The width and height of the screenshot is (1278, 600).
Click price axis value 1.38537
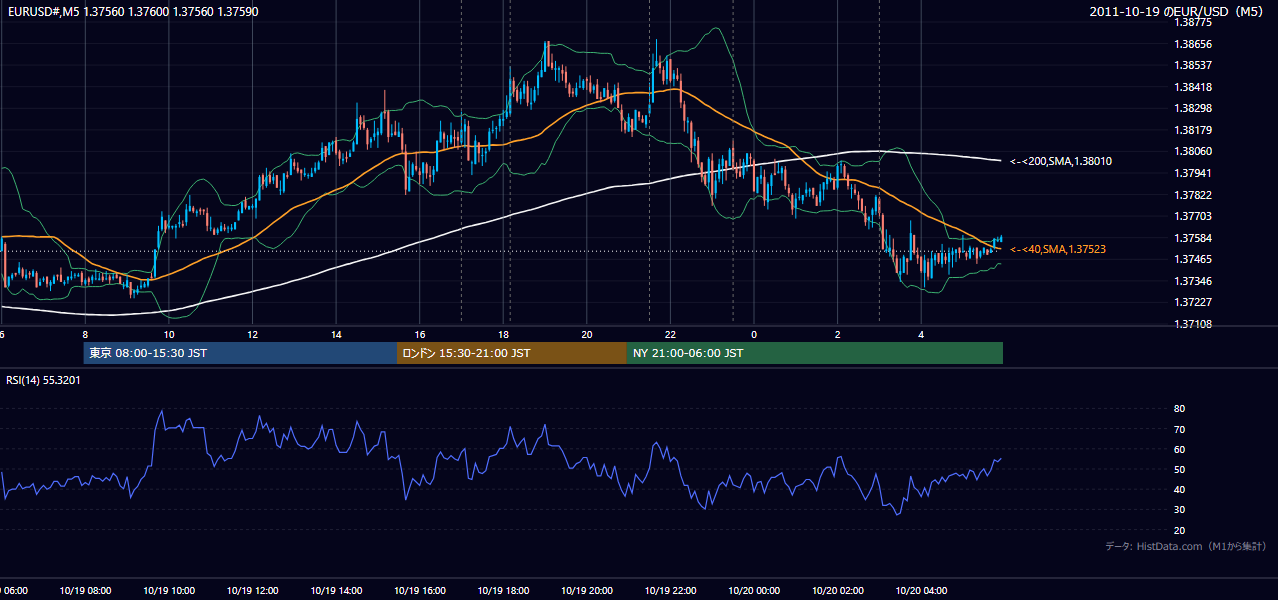(x=1193, y=65)
